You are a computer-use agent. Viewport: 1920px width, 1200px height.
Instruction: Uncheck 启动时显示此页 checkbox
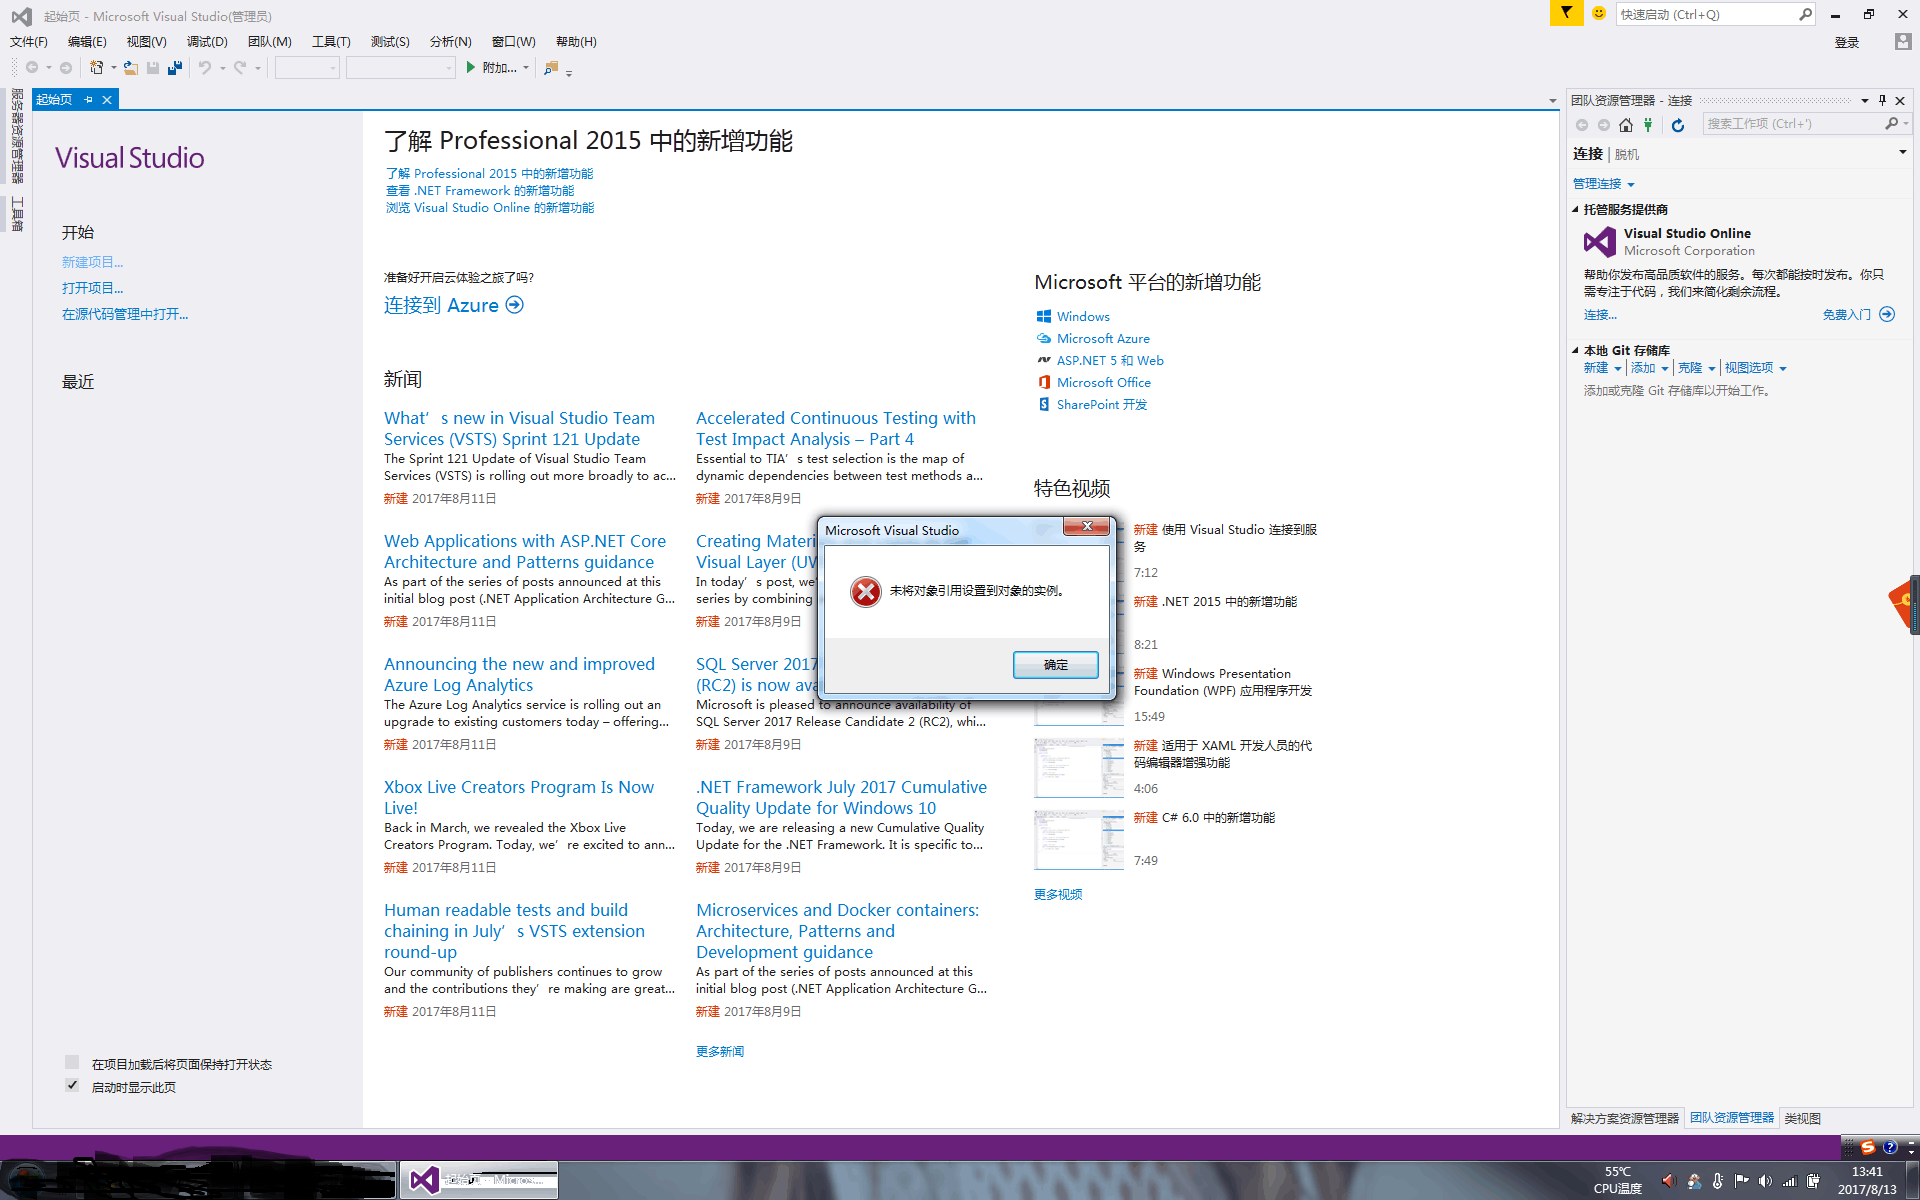coord(72,1085)
